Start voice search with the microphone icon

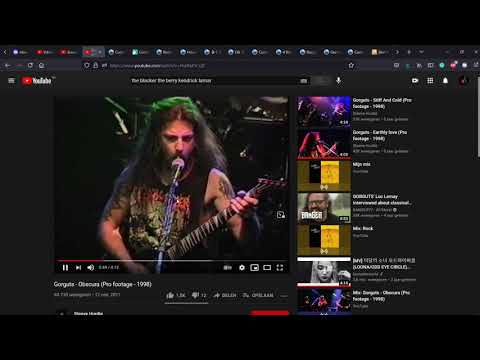338,81
